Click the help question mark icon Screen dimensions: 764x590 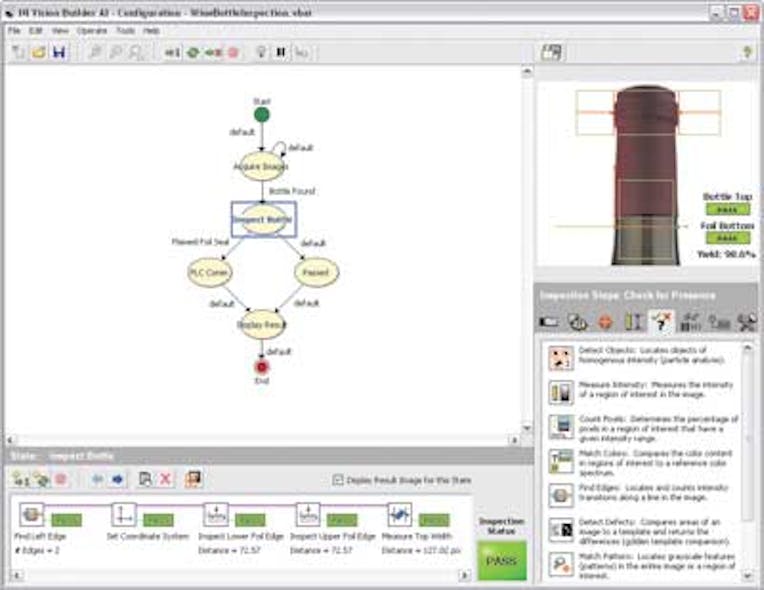[746, 52]
